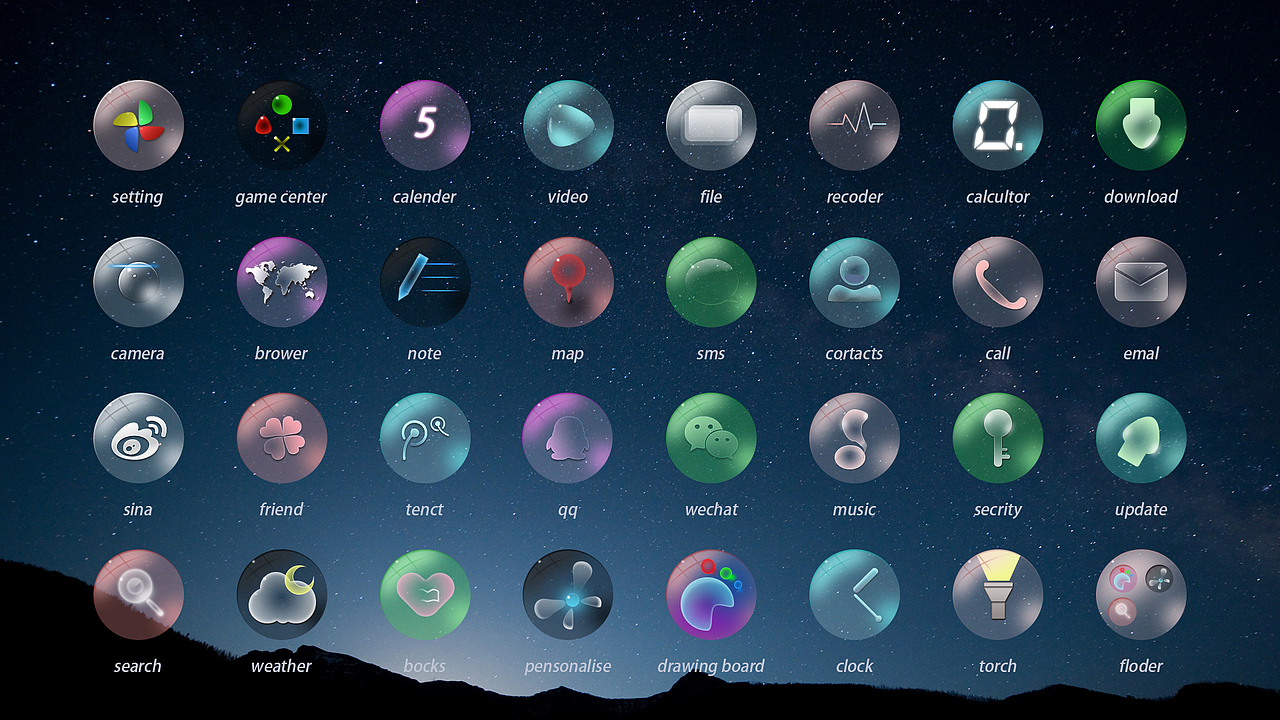
Task: Click the "wechat" text label
Action: (x=711, y=510)
